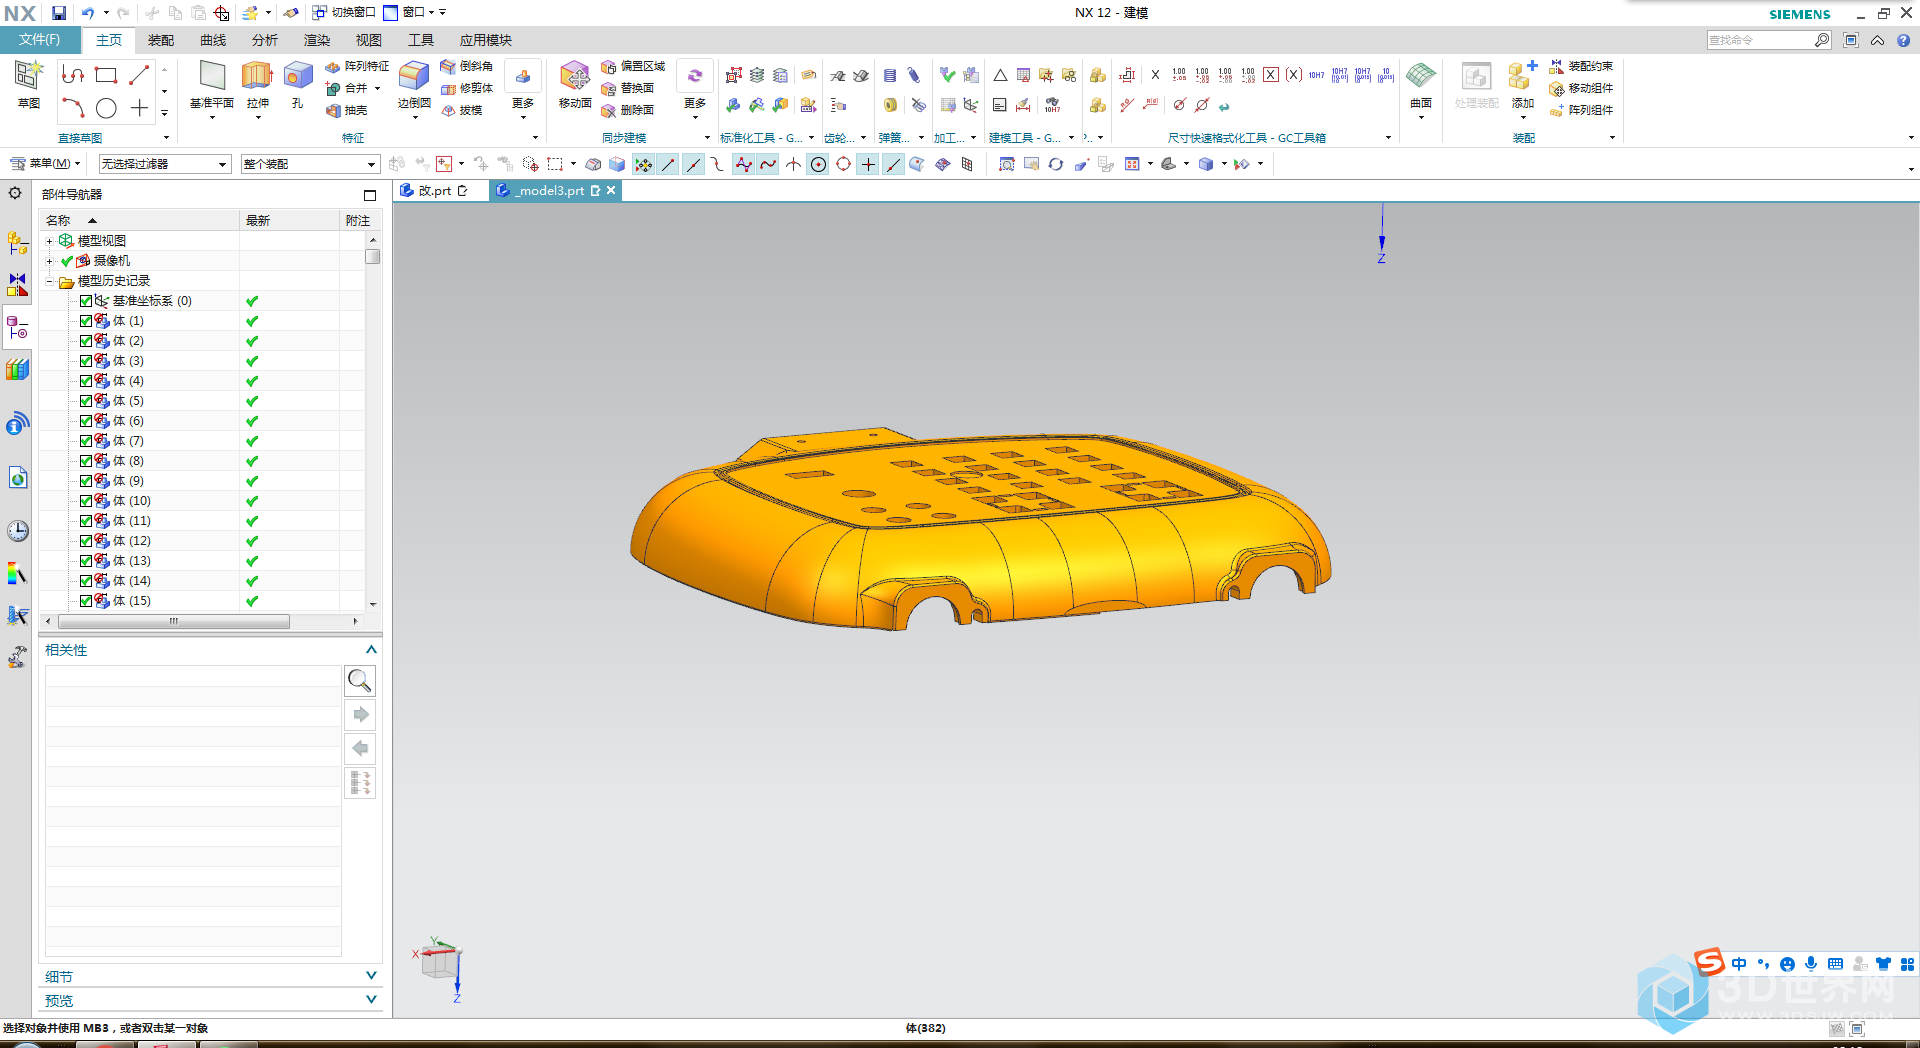The width and height of the screenshot is (1920, 1048).
Task: Expand the 摄像机 tree node
Action: [49, 261]
